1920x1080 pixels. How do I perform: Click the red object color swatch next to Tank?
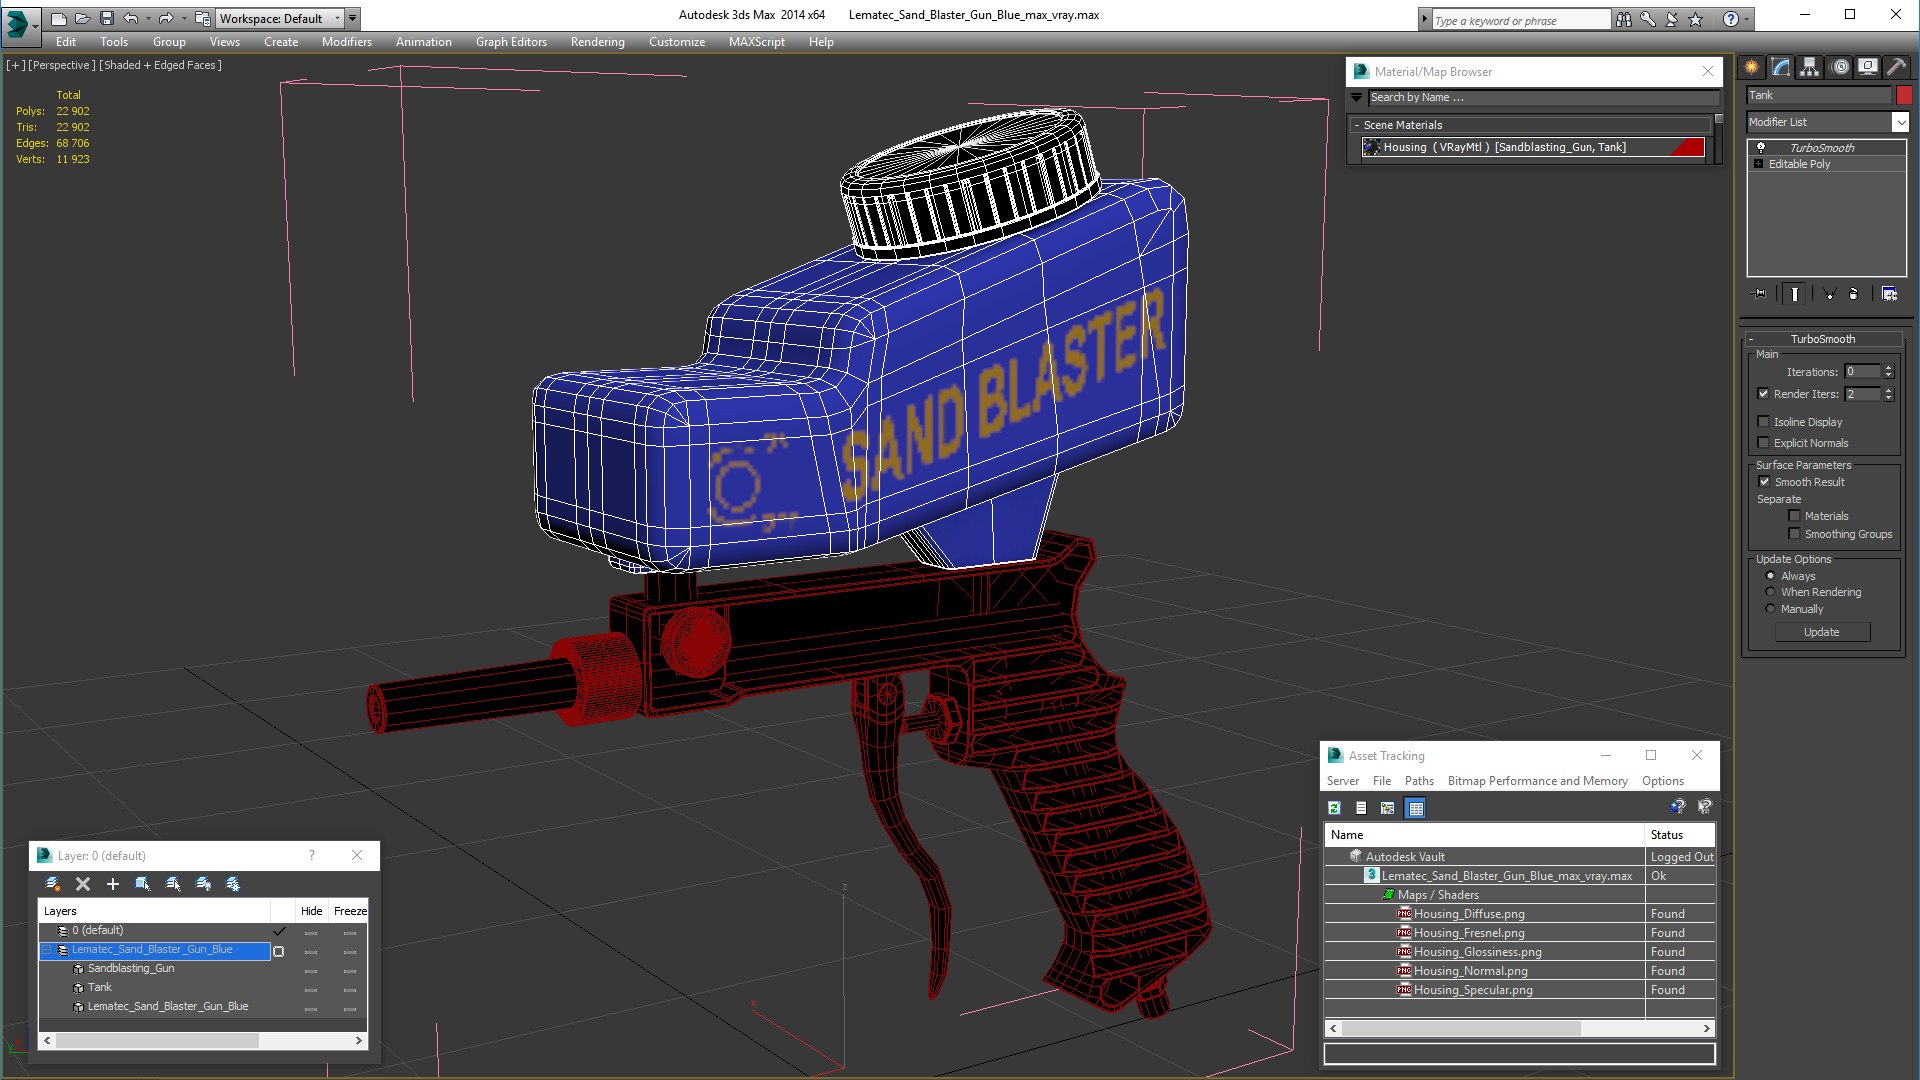tap(1903, 95)
